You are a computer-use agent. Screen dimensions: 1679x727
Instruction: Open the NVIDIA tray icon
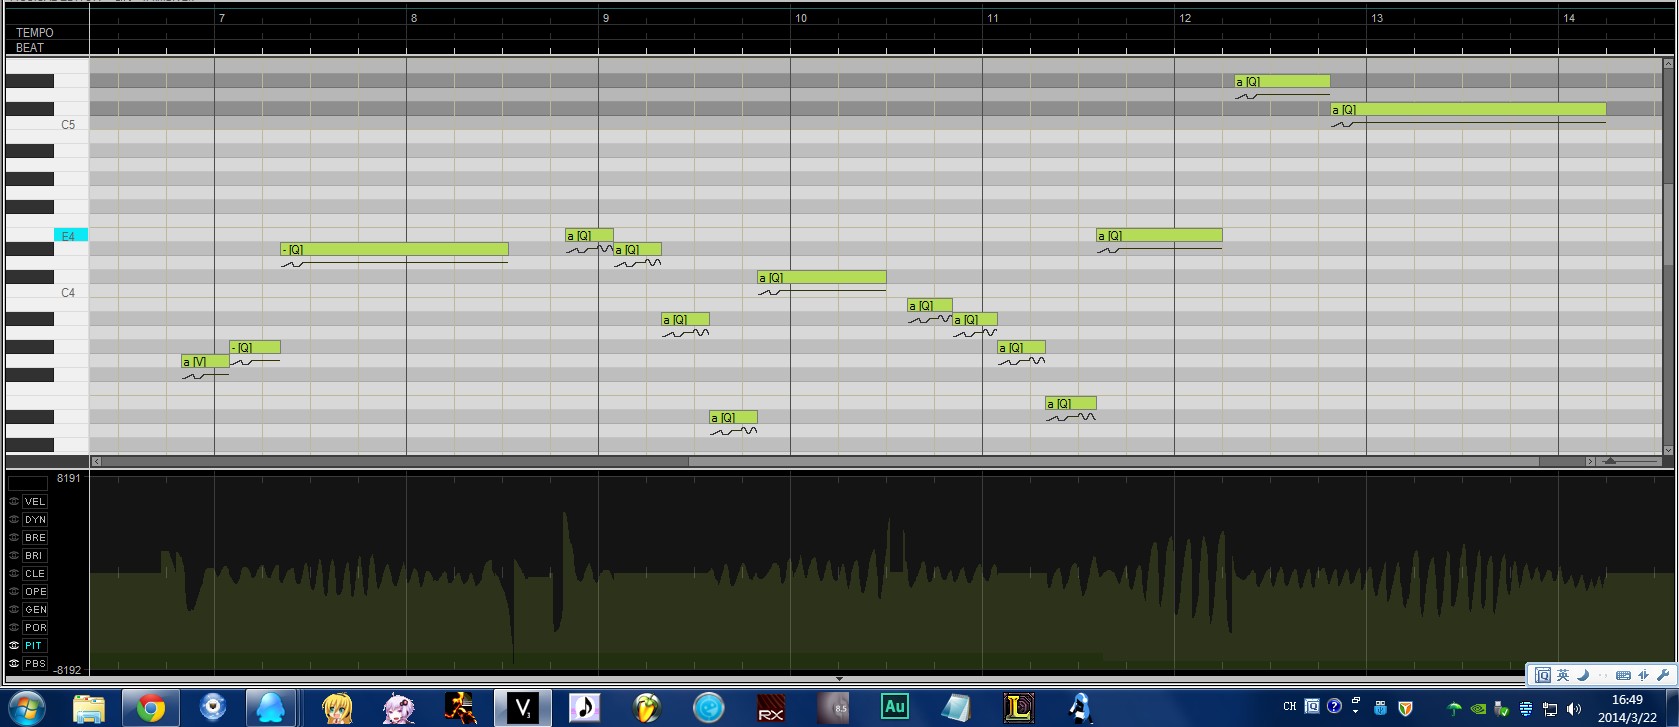coord(1478,709)
